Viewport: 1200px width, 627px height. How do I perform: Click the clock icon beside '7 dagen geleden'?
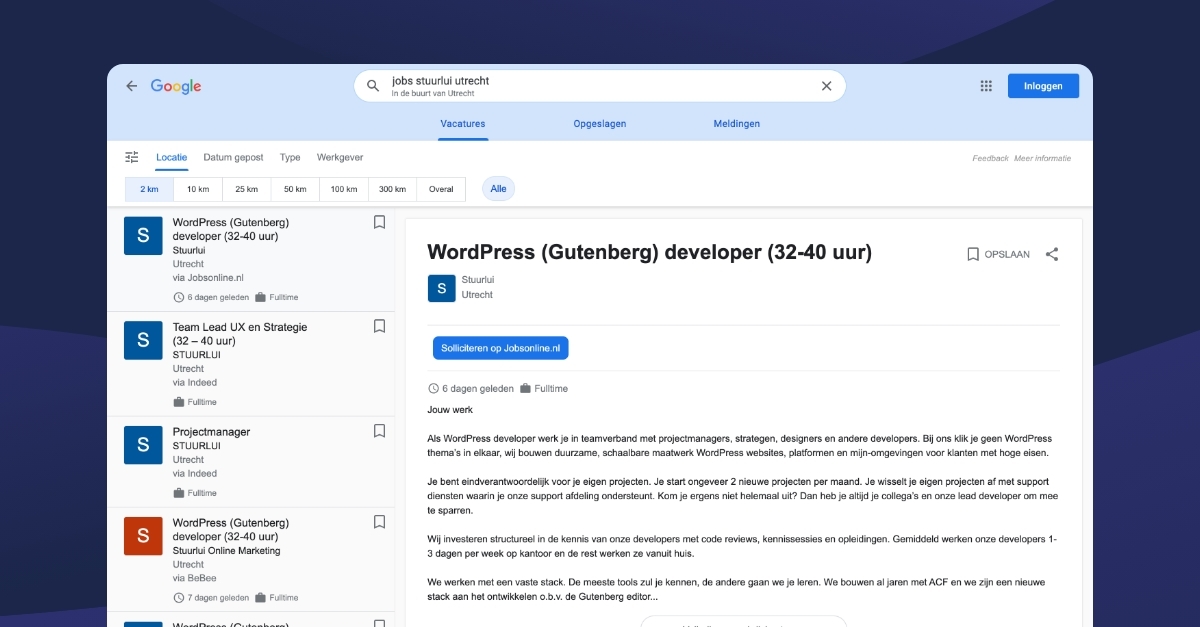tap(179, 598)
